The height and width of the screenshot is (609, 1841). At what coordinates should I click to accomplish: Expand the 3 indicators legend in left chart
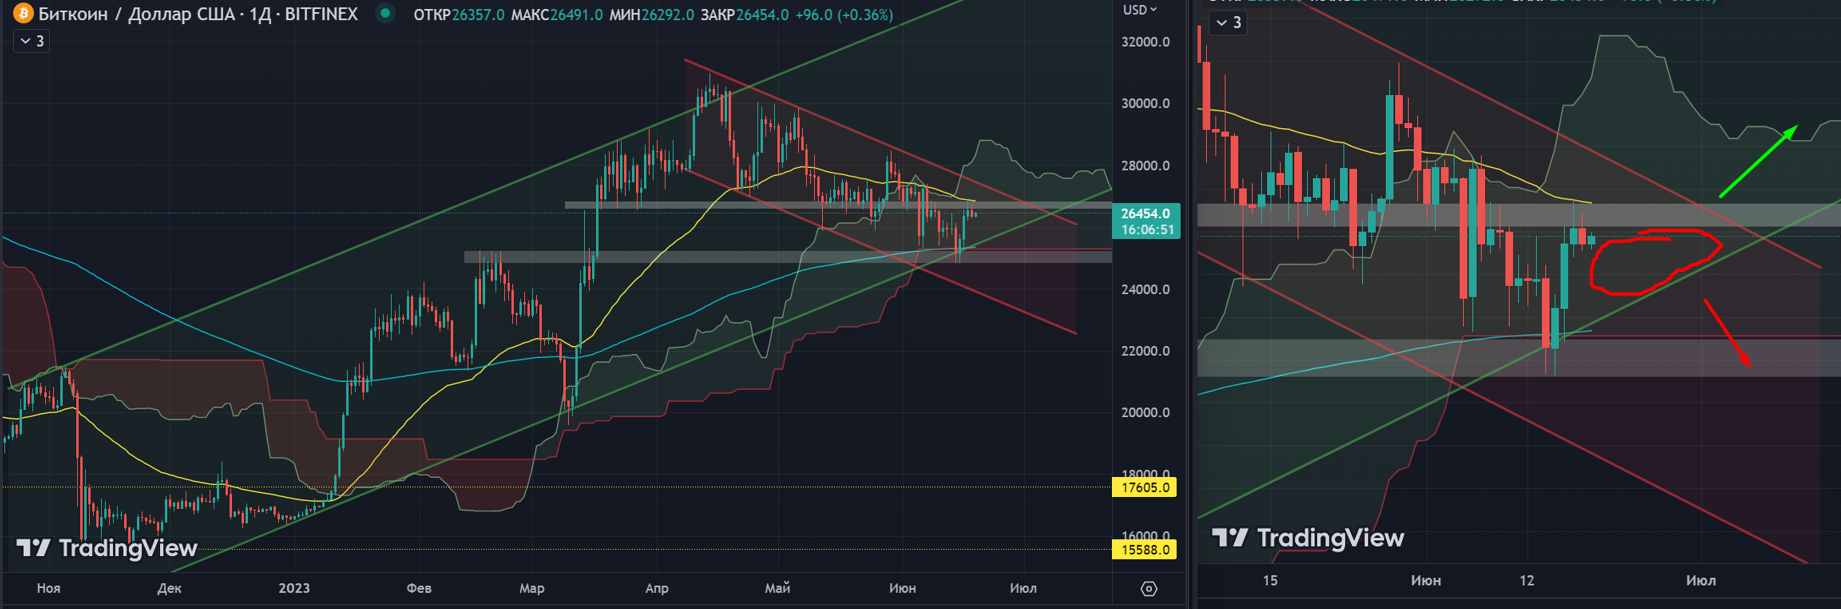pyautogui.click(x=32, y=41)
